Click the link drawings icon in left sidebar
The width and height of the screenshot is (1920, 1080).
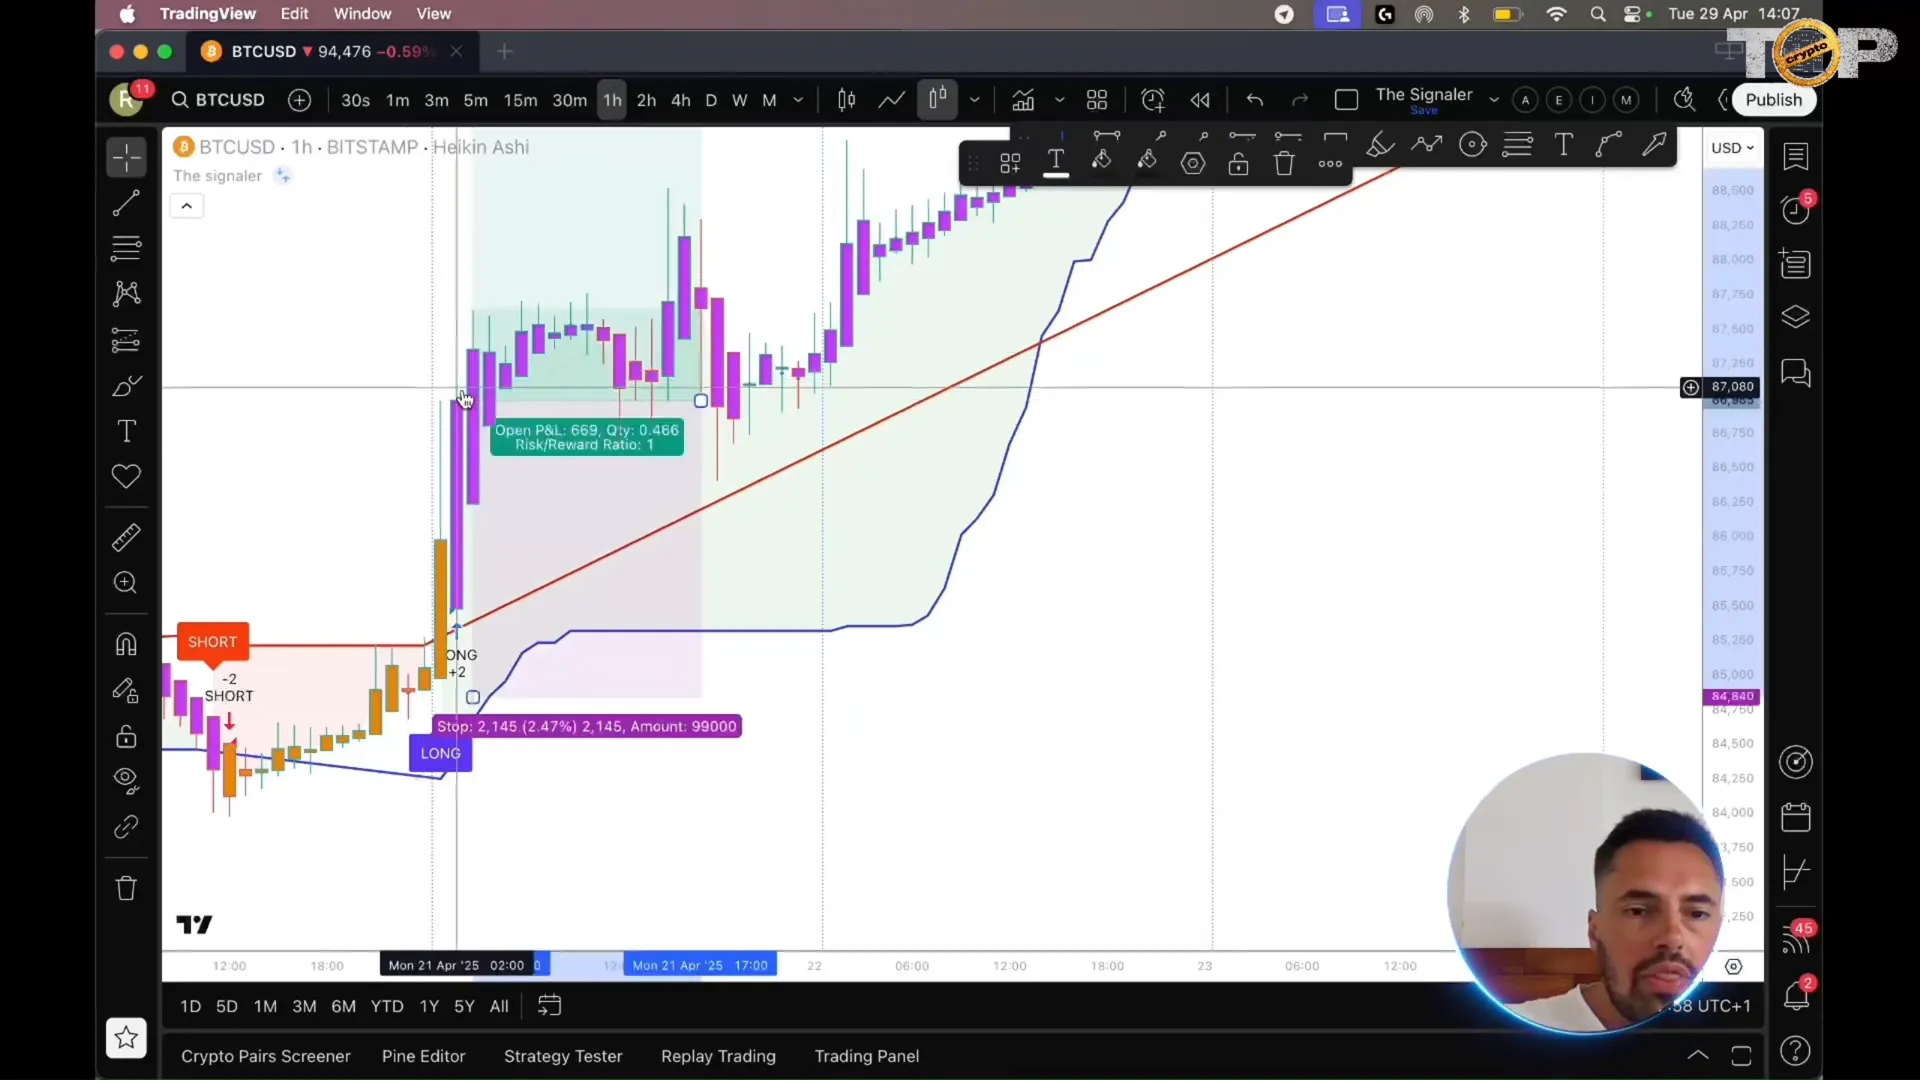(126, 827)
